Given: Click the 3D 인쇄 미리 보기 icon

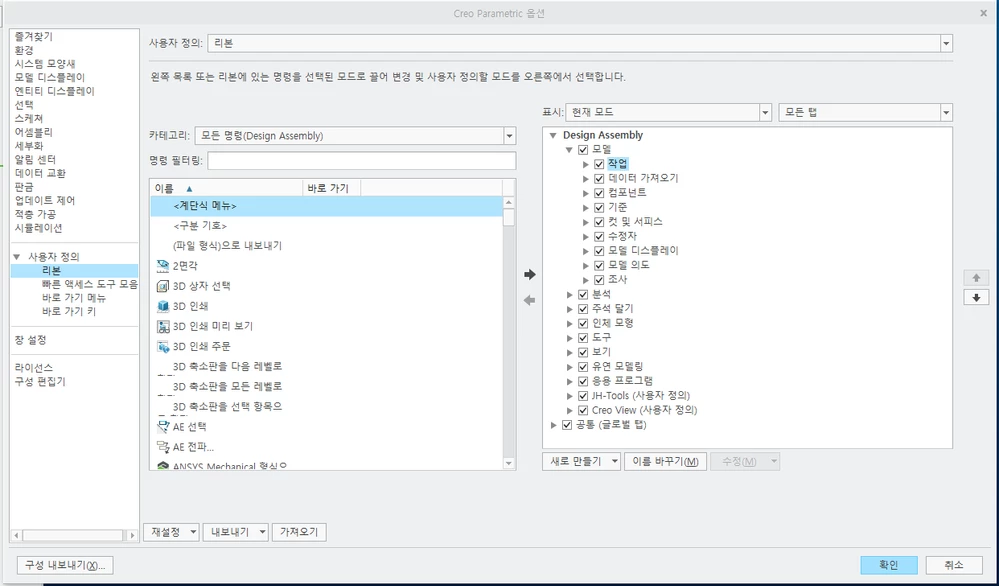Looking at the screenshot, I should click(162, 326).
